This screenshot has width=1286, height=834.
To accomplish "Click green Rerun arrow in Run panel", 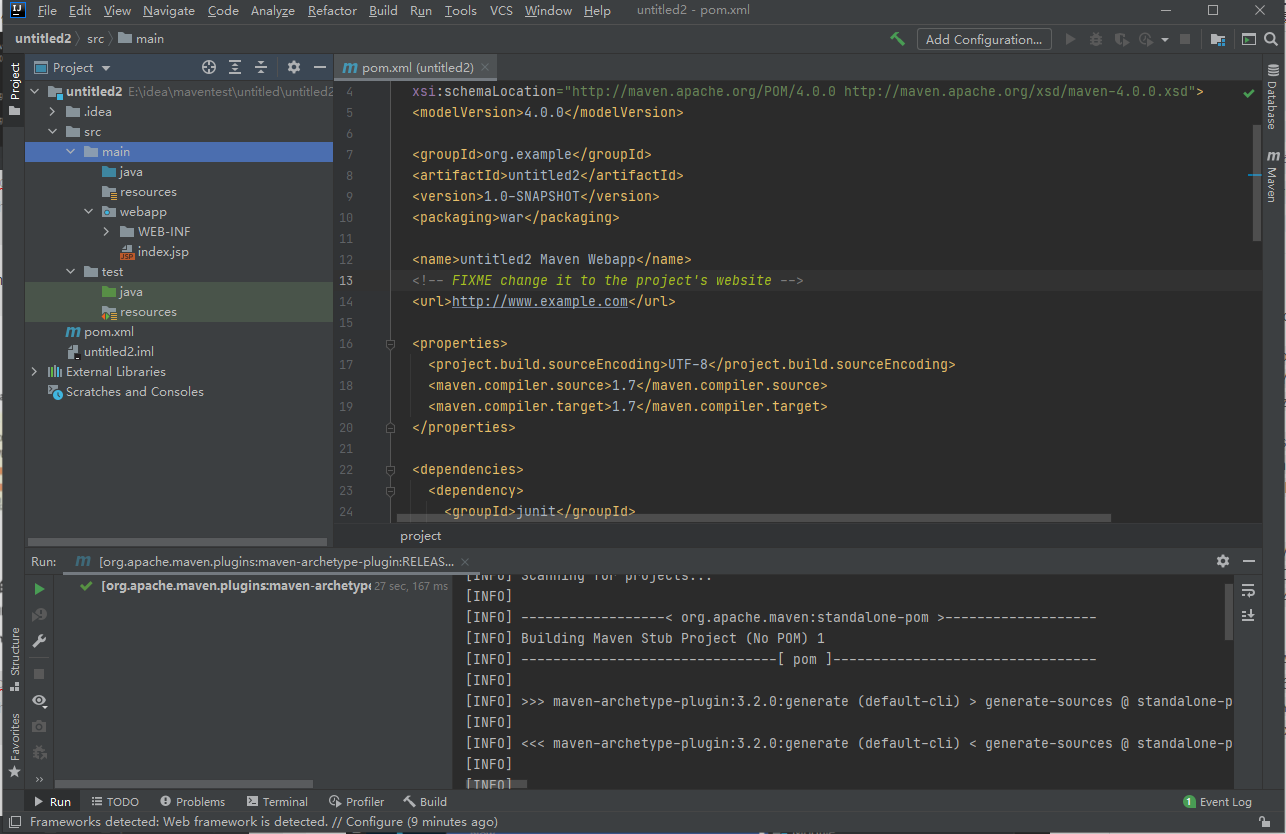I will point(39,588).
